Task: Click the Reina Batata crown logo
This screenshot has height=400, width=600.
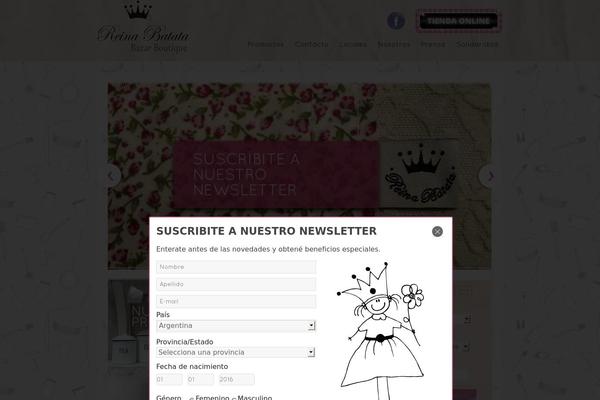Action: (143, 27)
